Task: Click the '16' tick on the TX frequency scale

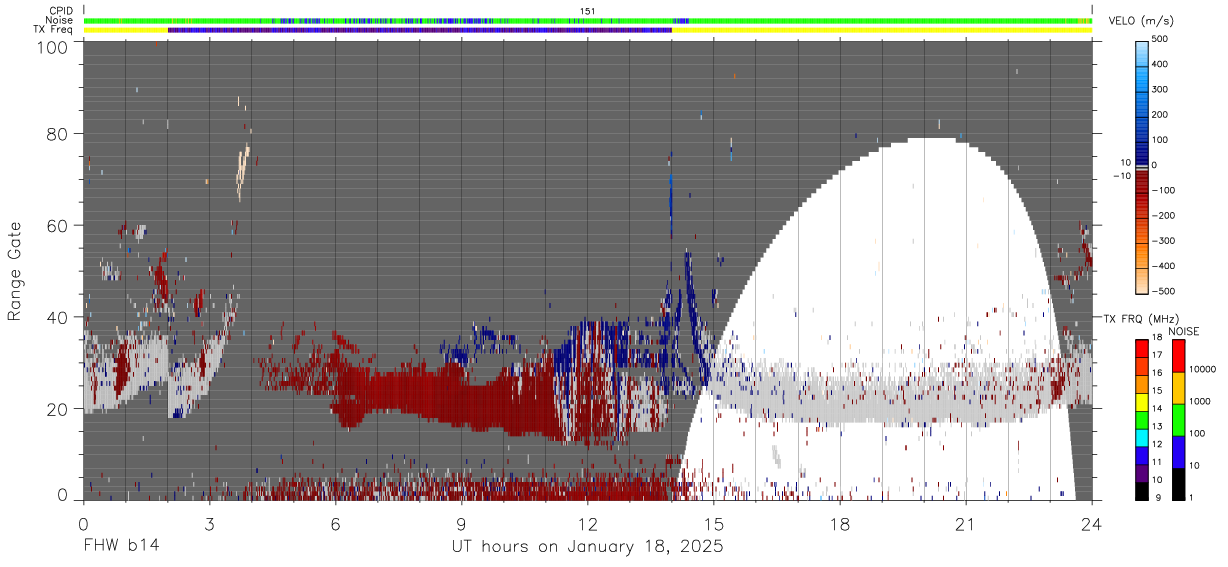Action: point(1159,375)
